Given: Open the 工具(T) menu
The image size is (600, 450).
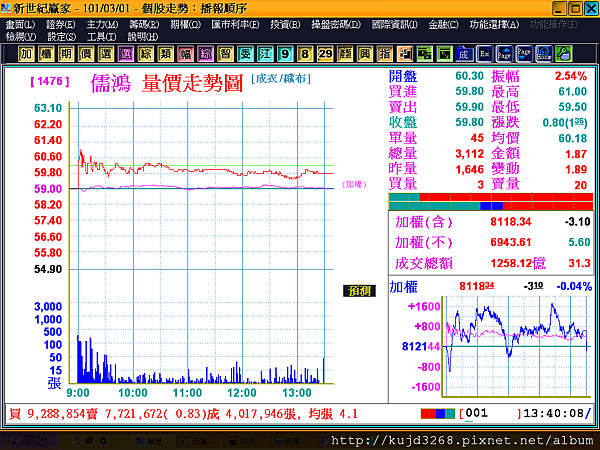Looking at the screenshot, I should [101, 37].
